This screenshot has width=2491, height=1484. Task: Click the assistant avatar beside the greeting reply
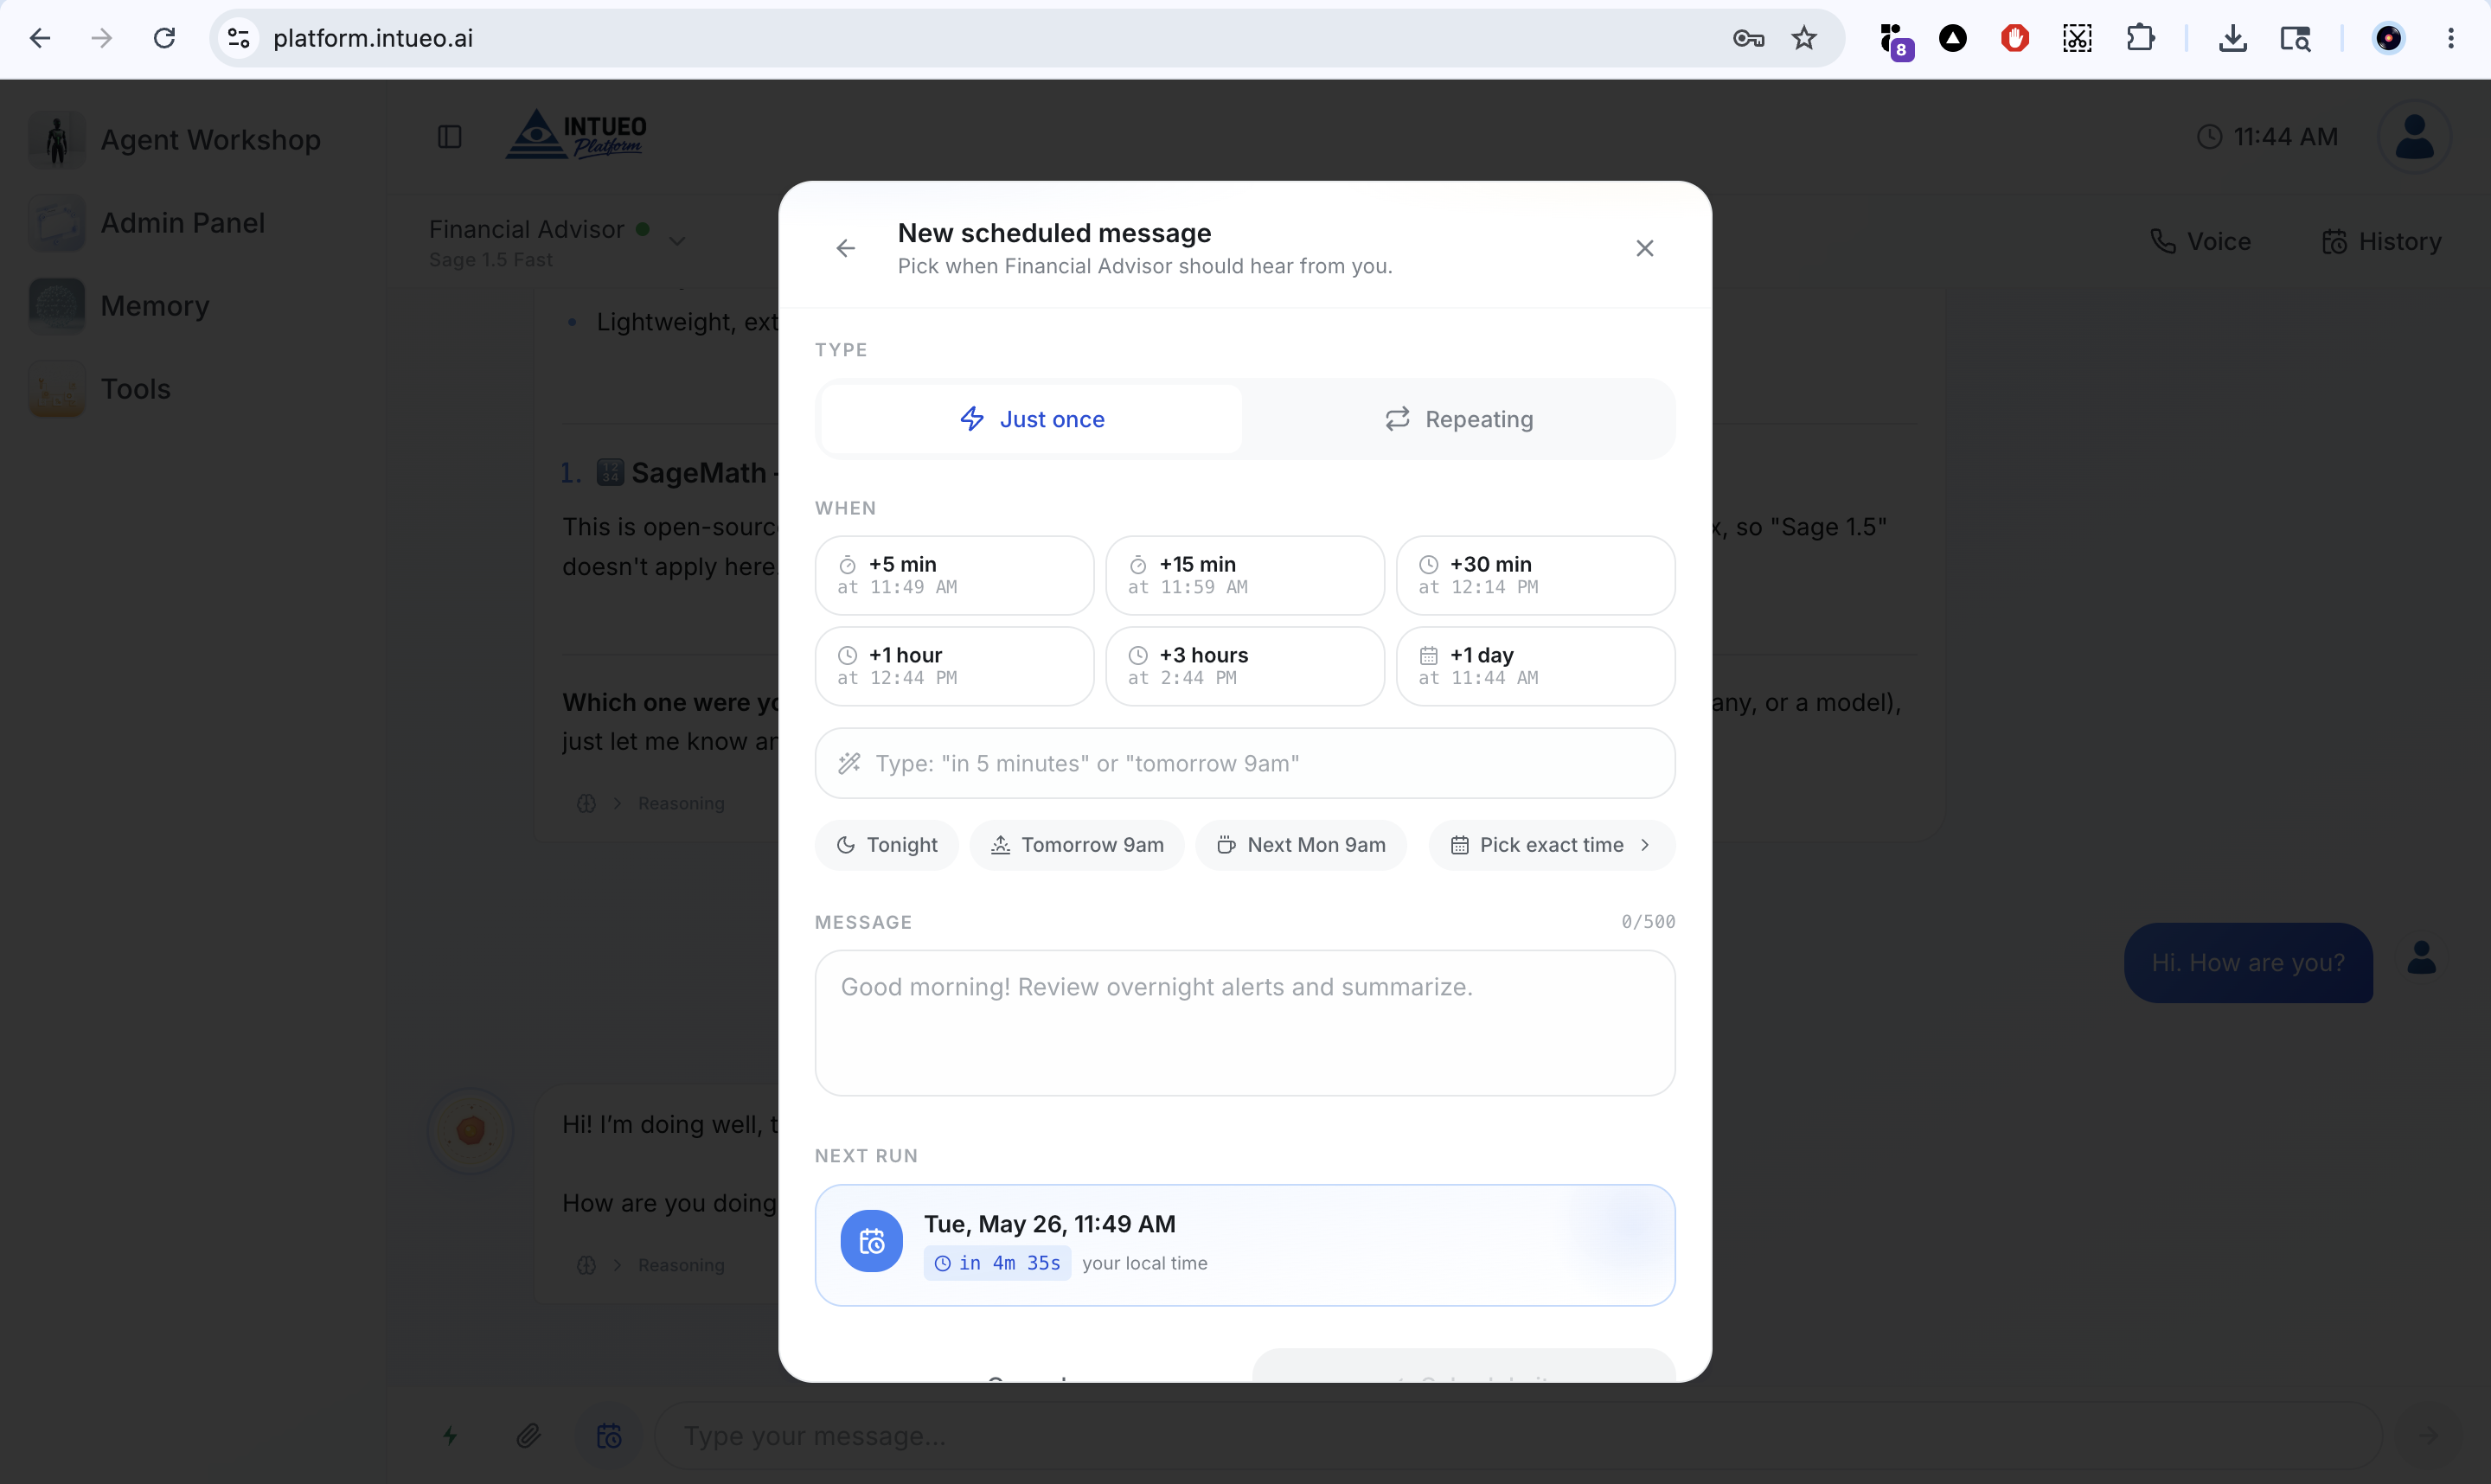coord(470,1131)
